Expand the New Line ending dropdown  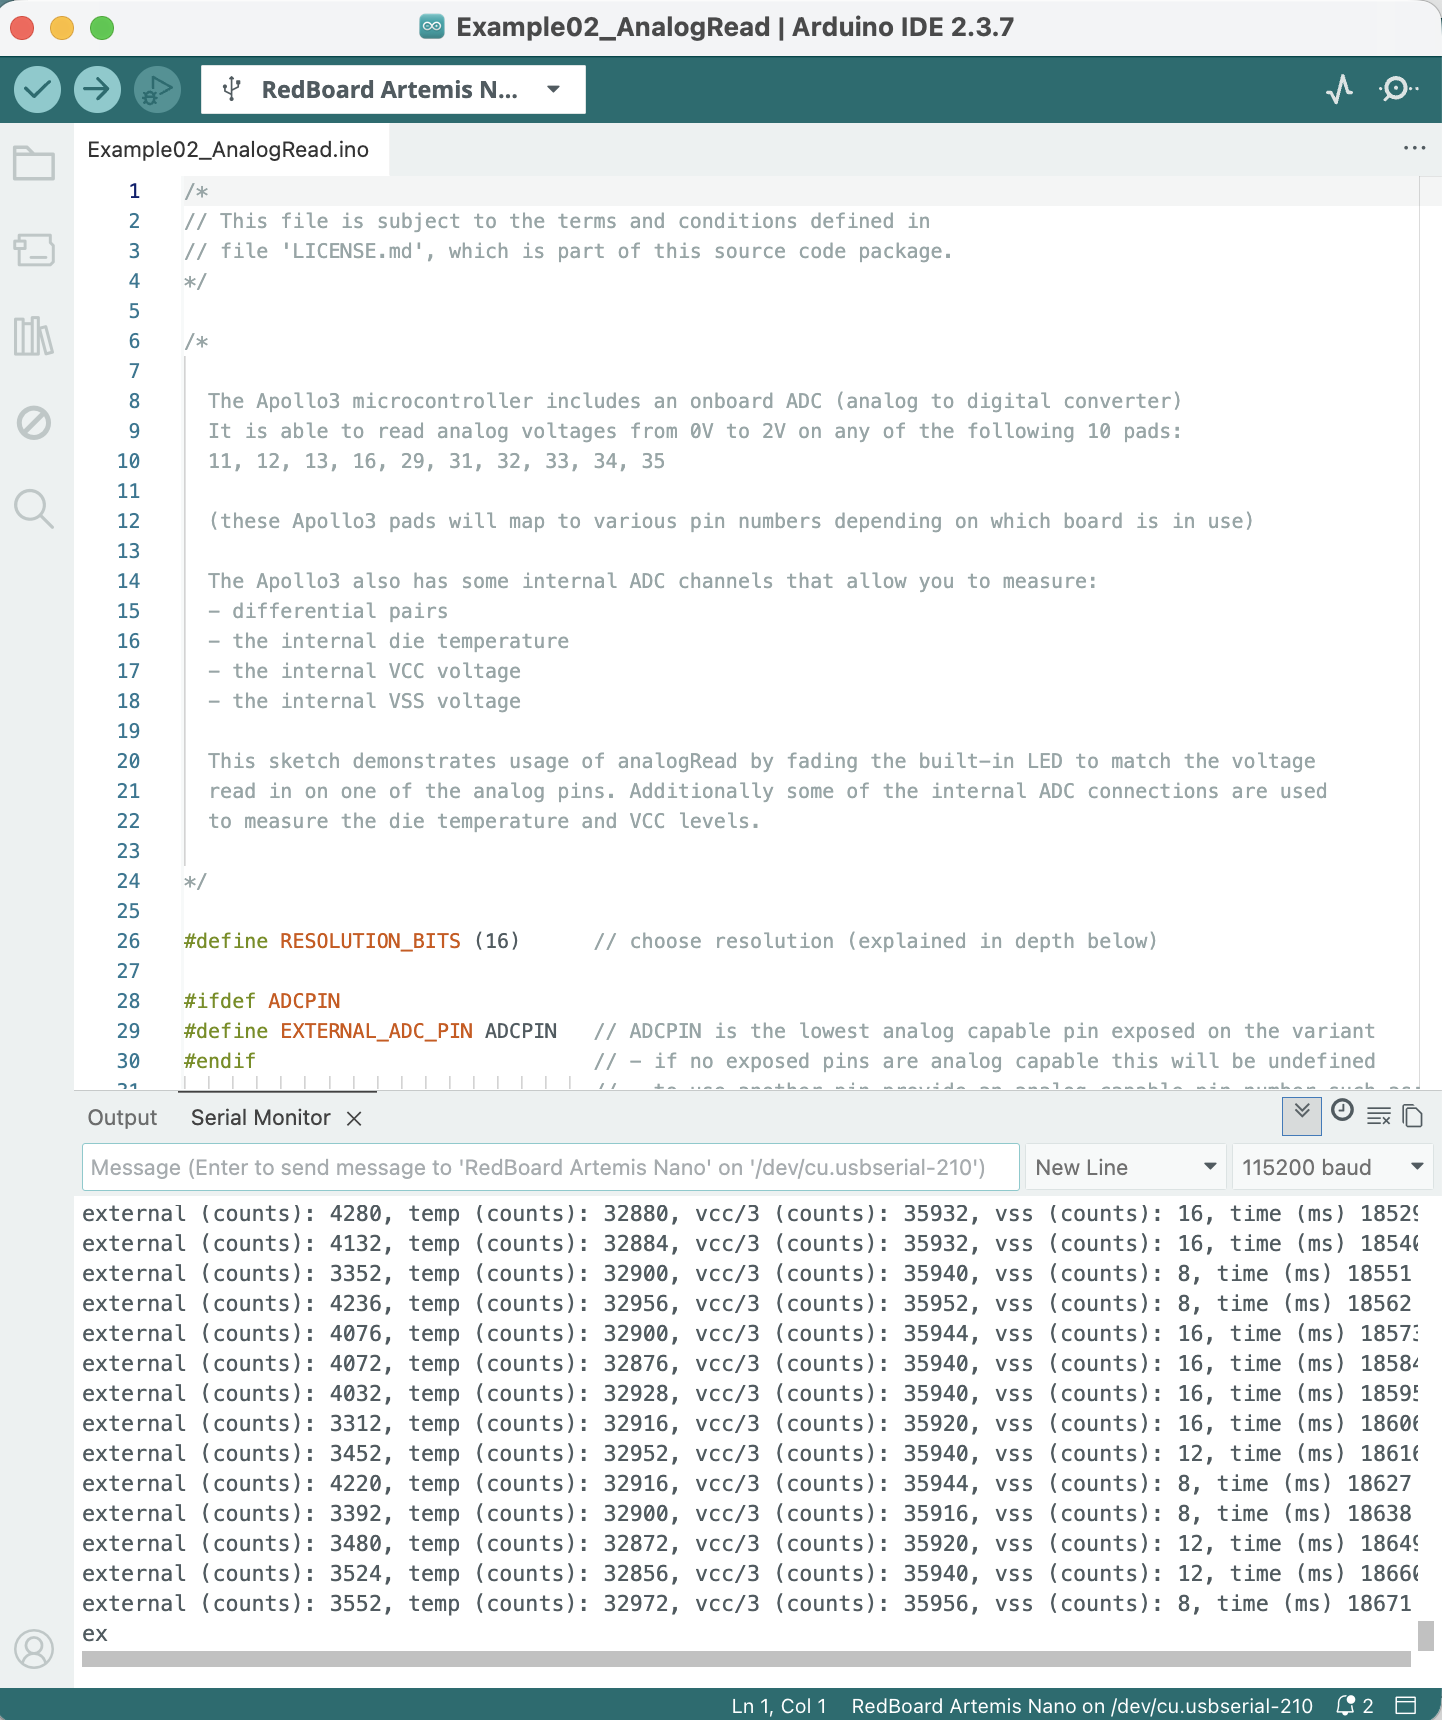[x=1125, y=1167]
